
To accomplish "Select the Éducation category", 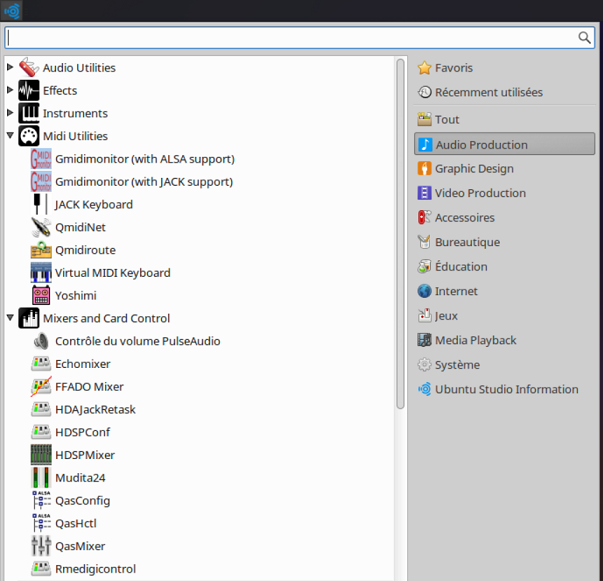I will (x=505, y=266).
